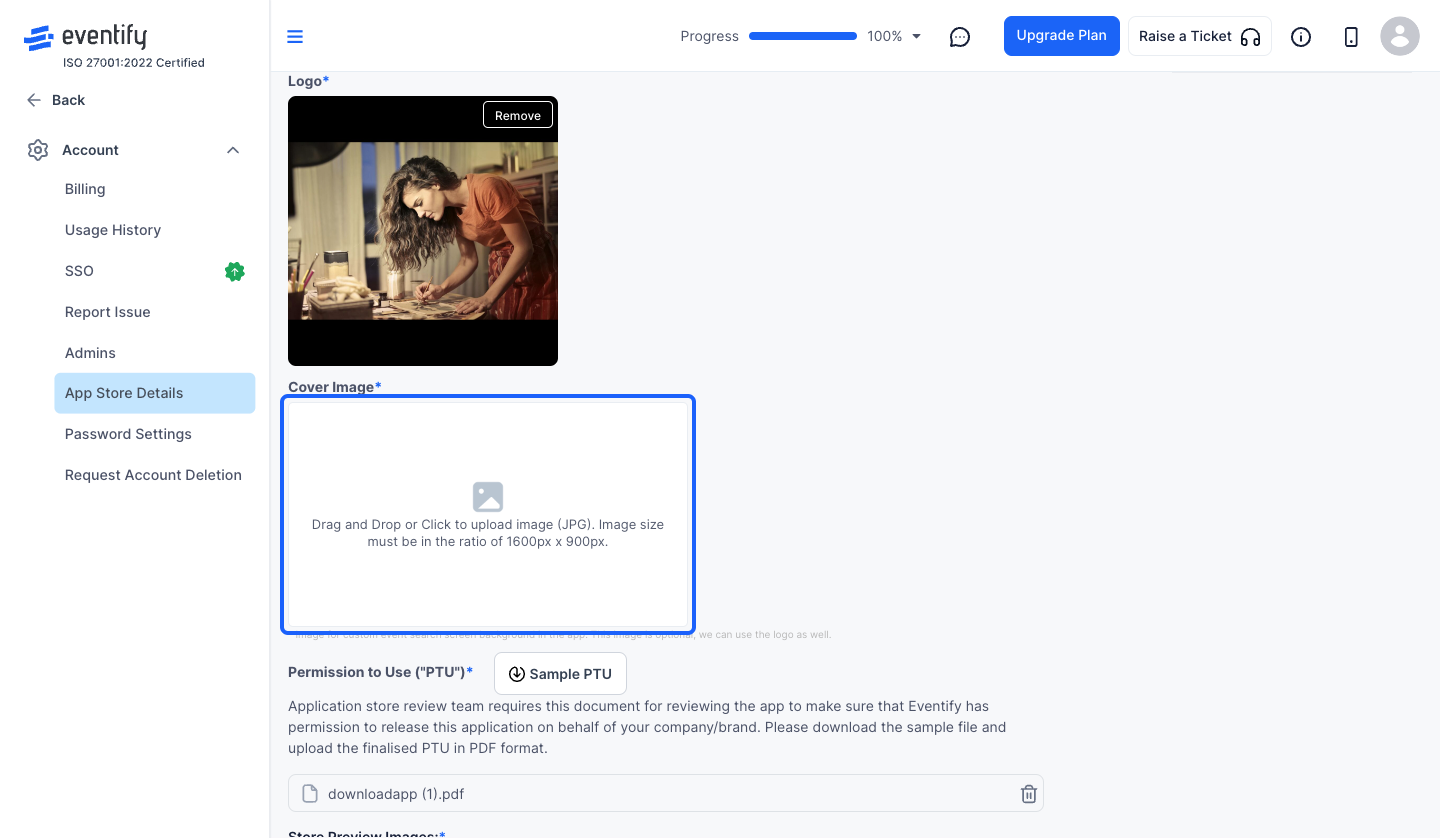Click the green SSO upgrade badge
Screen dimensions: 1440x838
(x=235, y=271)
